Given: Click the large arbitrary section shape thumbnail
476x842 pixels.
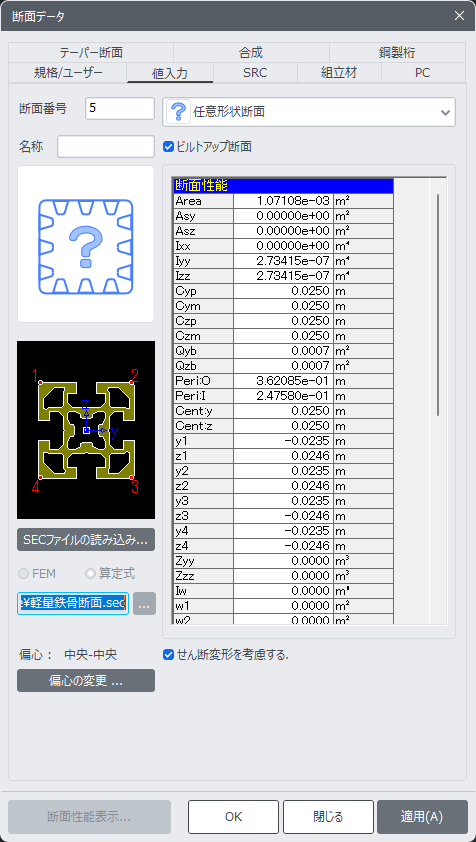Looking at the screenshot, I should (86, 244).
